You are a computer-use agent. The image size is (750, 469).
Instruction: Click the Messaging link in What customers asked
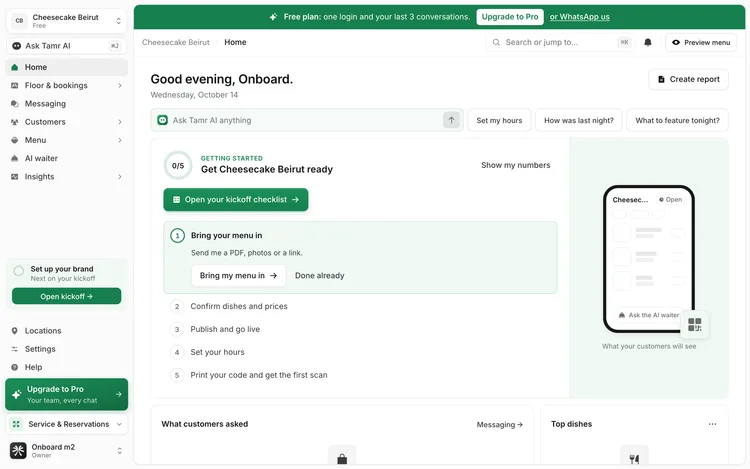(499, 425)
